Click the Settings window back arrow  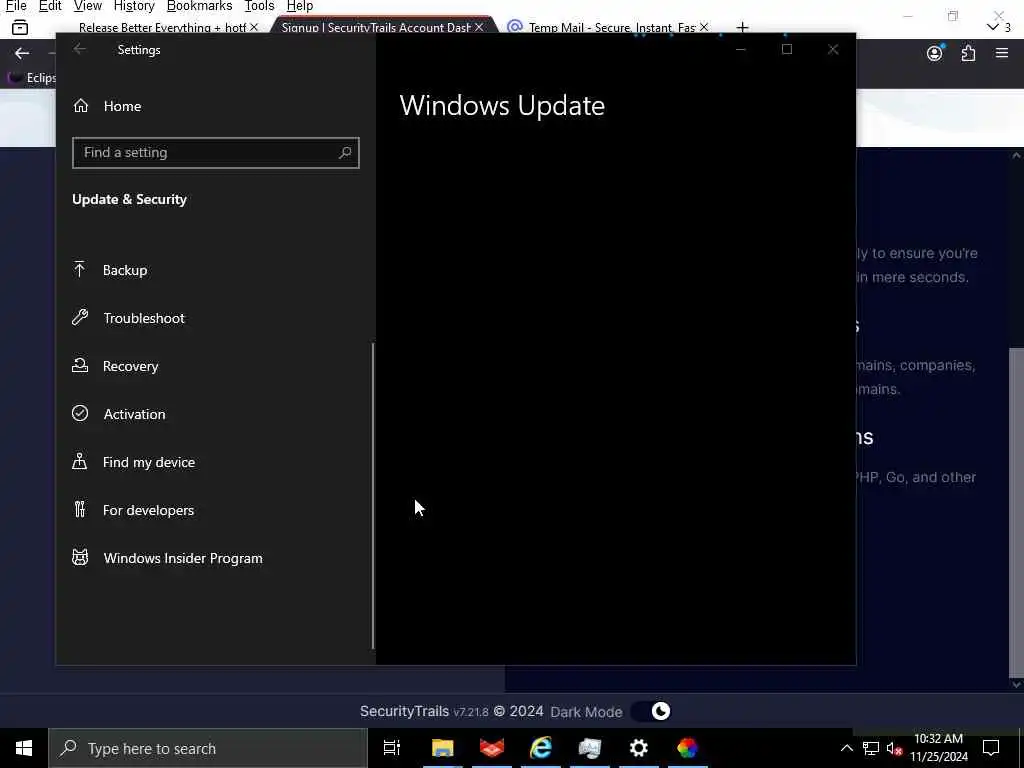tap(80, 50)
